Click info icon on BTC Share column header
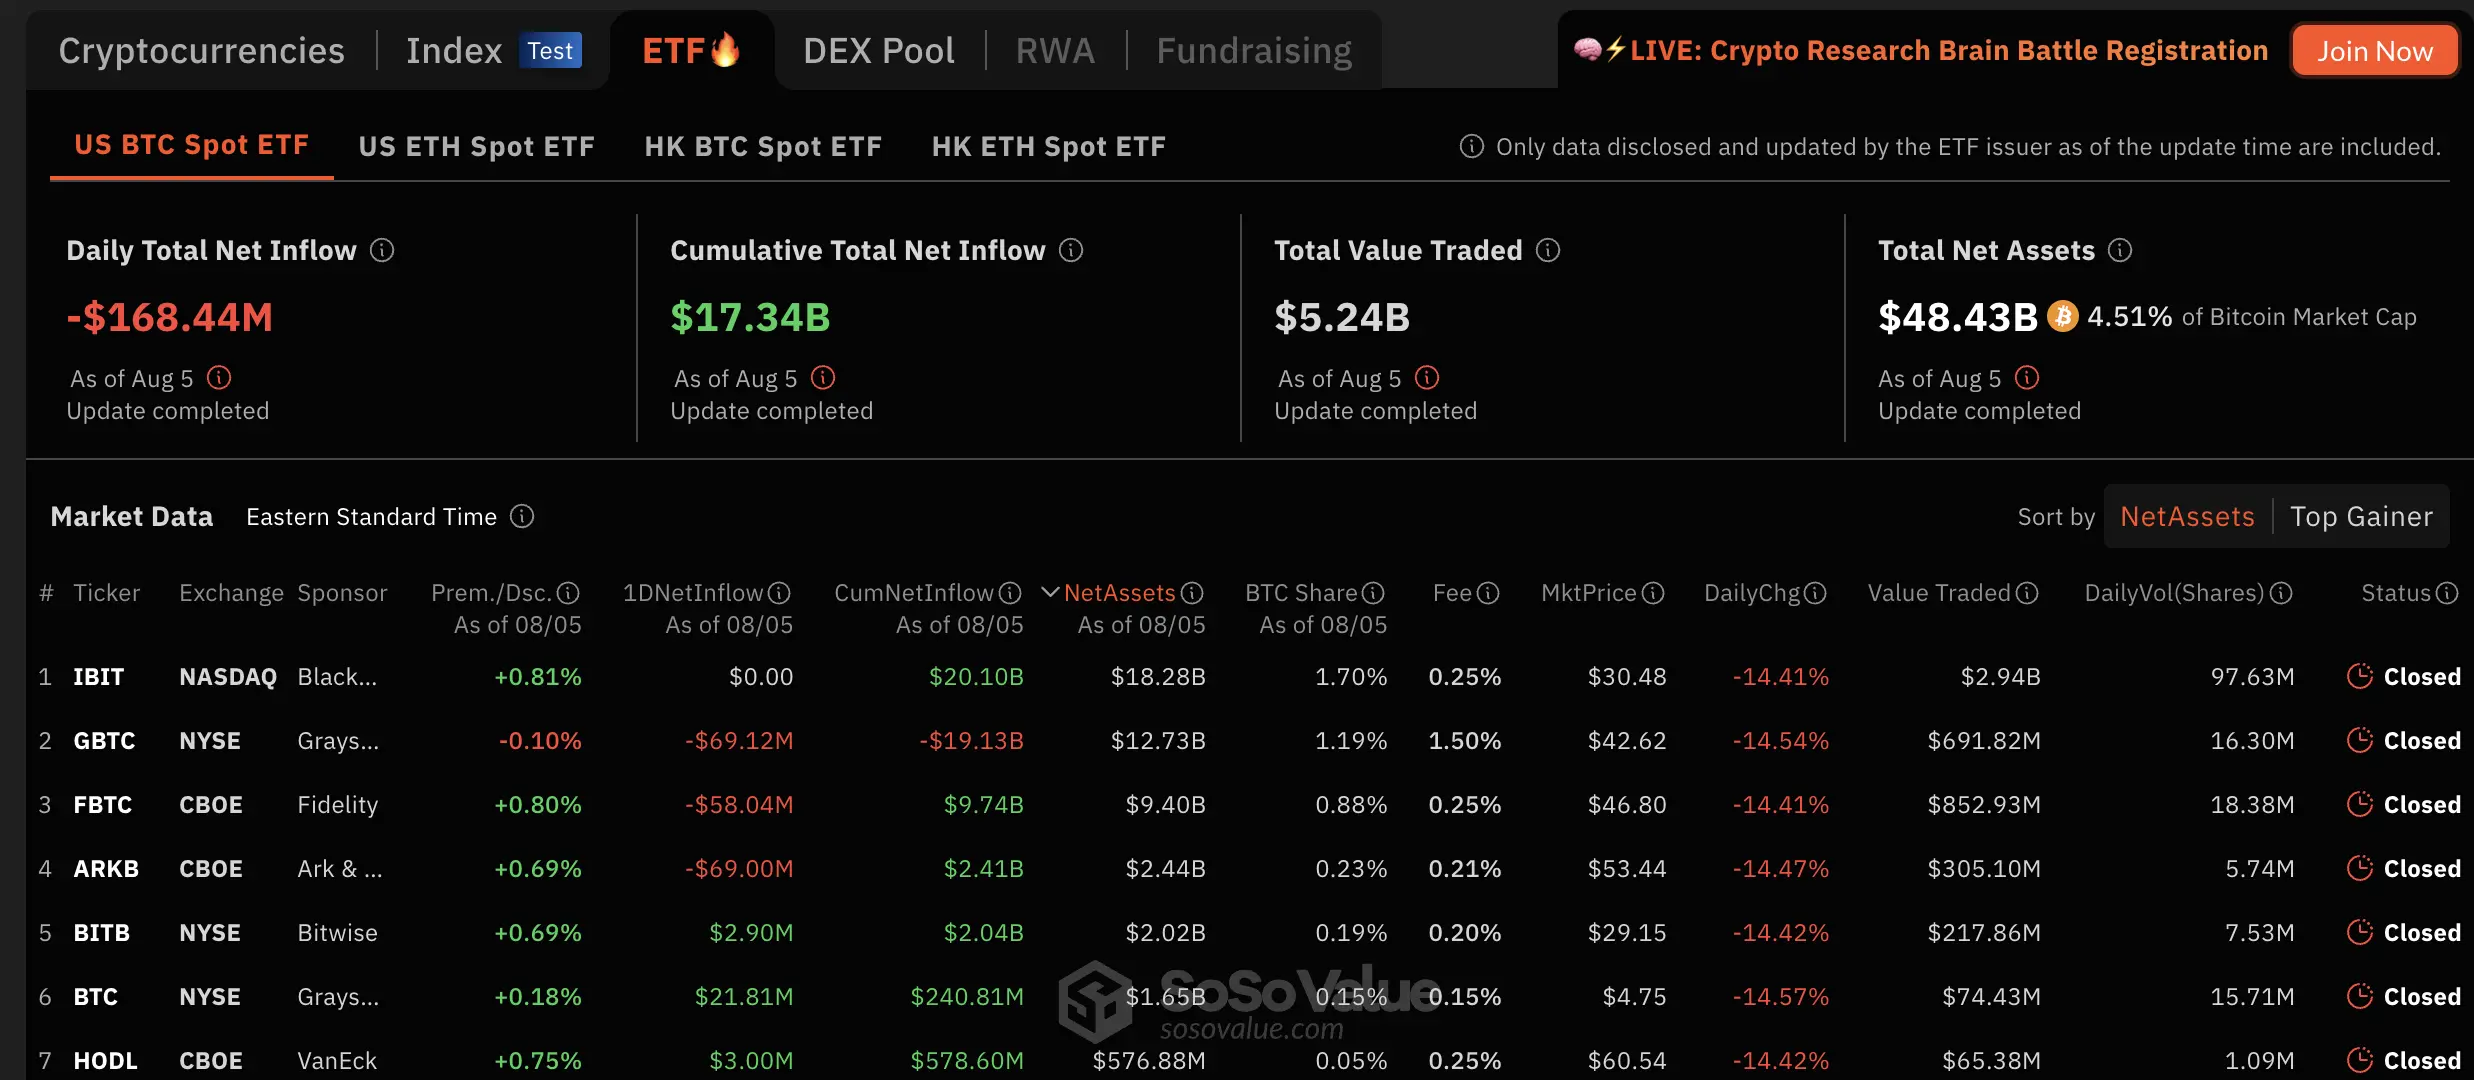 click(x=1374, y=593)
